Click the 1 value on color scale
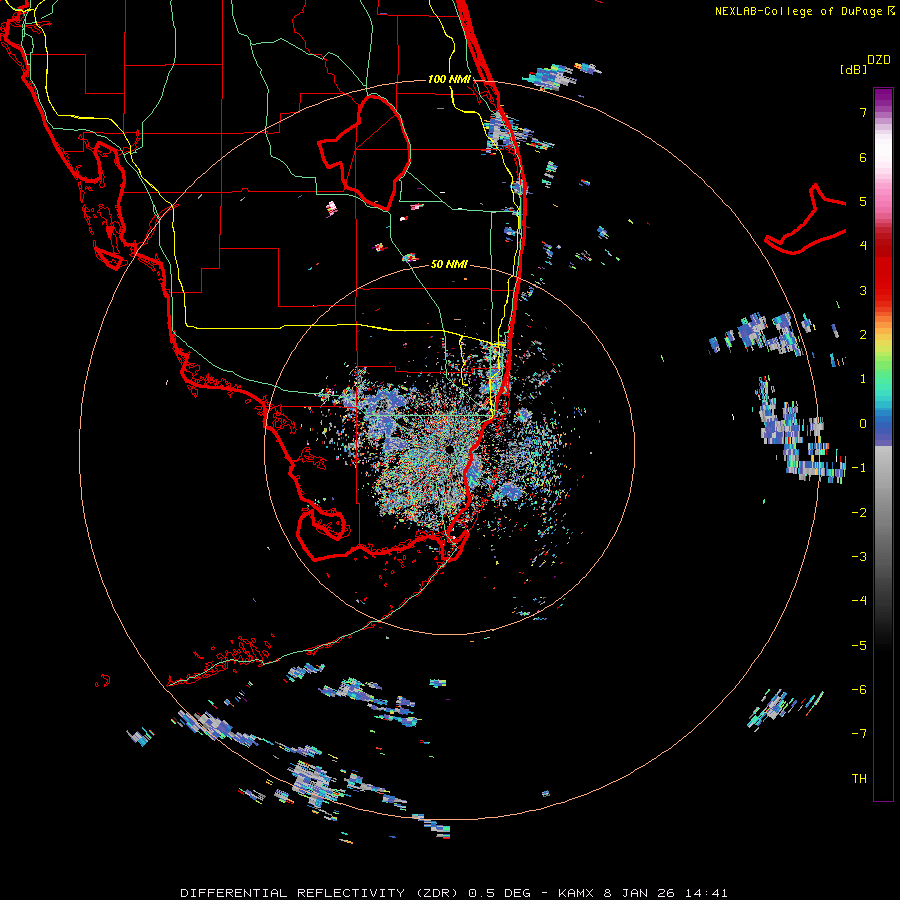The image size is (900, 900). (863, 379)
